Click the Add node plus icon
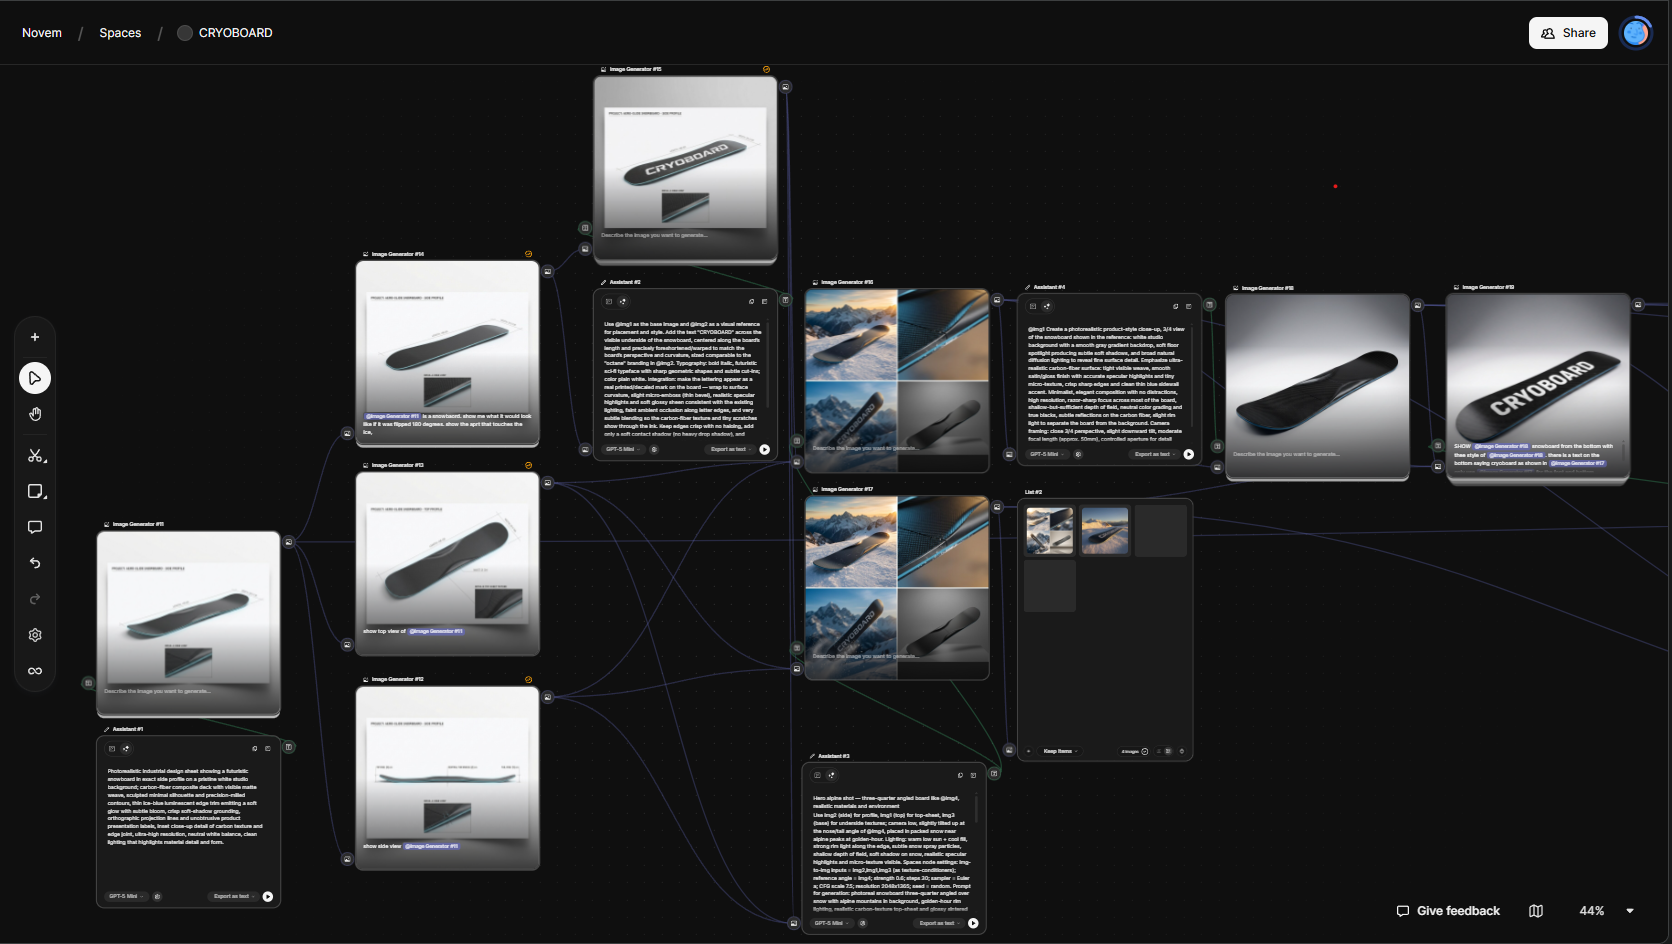 click(35, 337)
